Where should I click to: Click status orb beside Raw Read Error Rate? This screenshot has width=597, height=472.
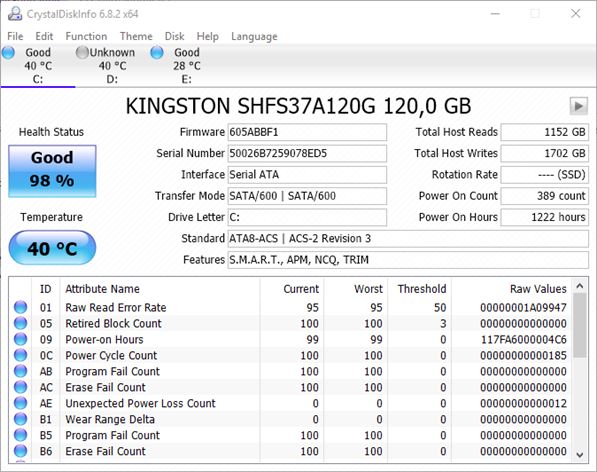click(21, 307)
